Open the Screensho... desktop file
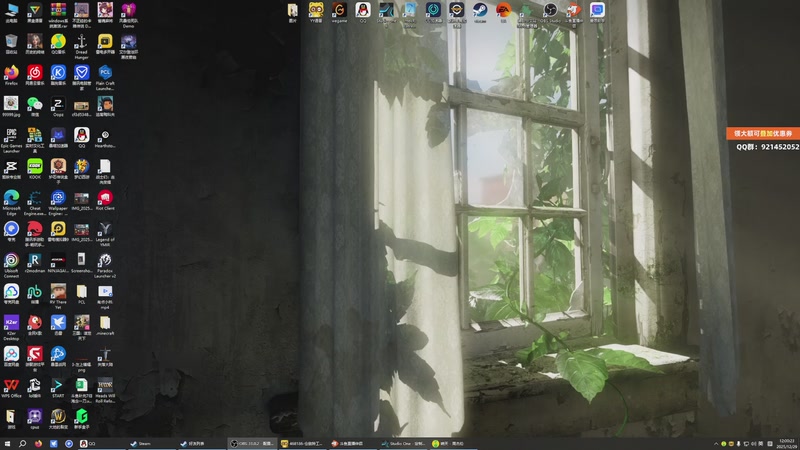The width and height of the screenshot is (800, 450). point(82,263)
